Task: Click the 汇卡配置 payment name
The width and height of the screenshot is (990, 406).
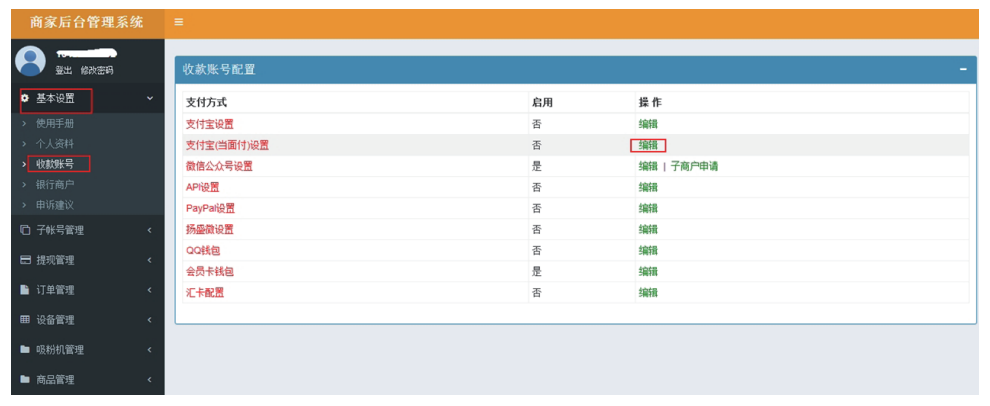Action: [205, 292]
